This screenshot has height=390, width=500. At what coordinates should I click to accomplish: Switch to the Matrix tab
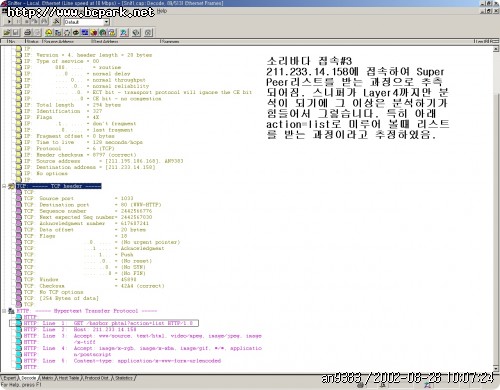click(47, 378)
